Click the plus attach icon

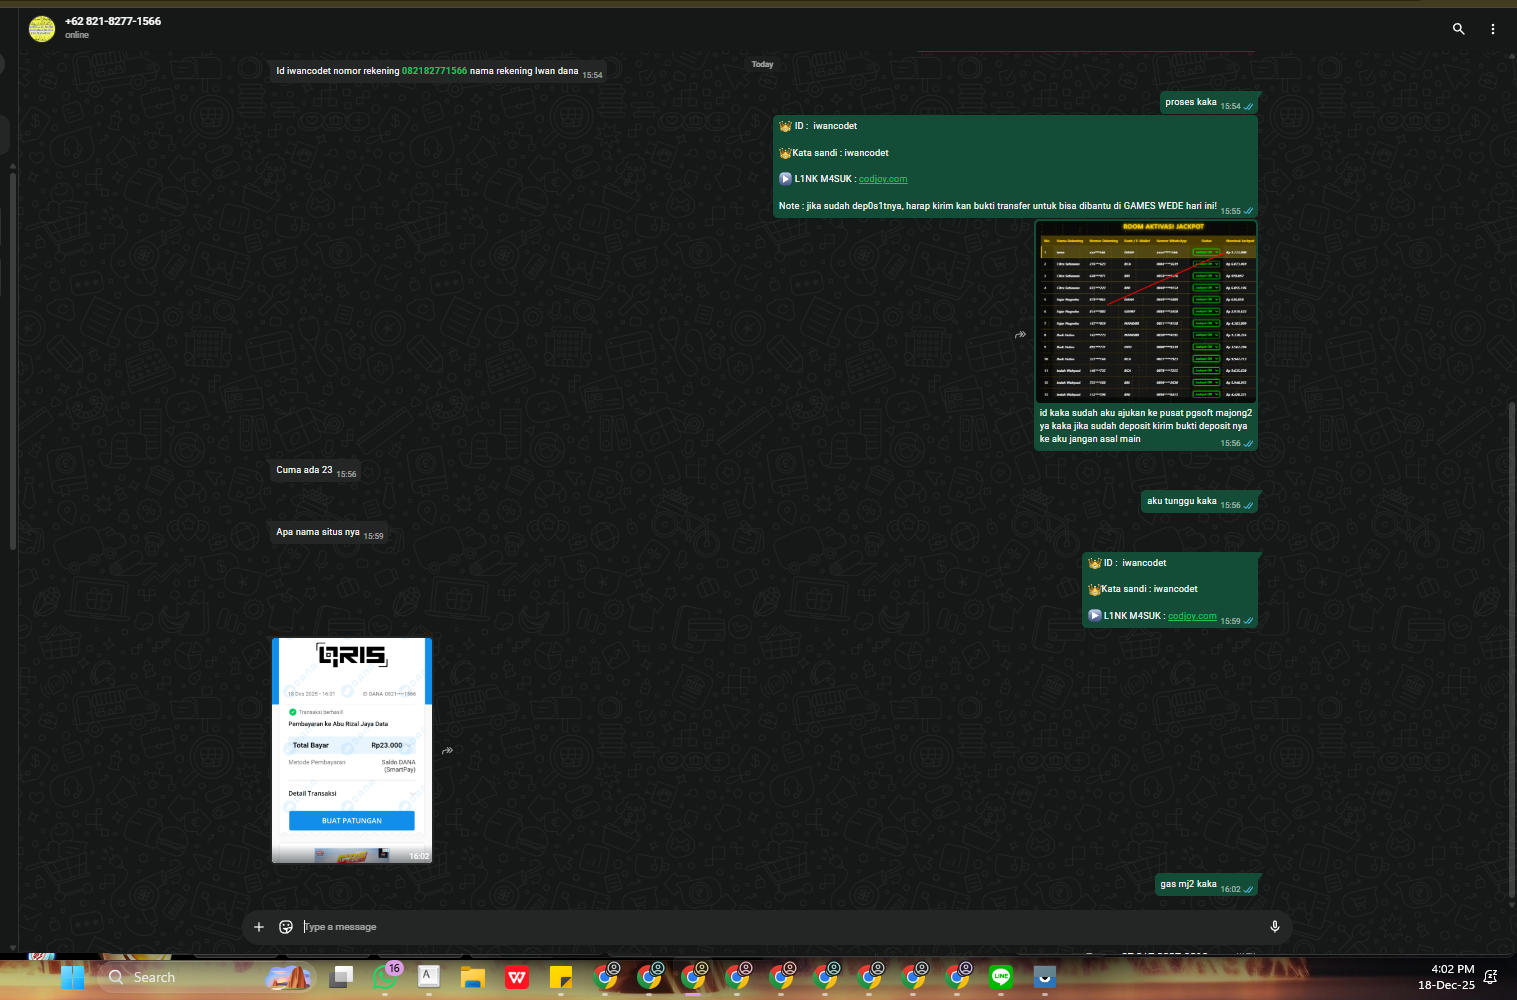coord(259,927)
